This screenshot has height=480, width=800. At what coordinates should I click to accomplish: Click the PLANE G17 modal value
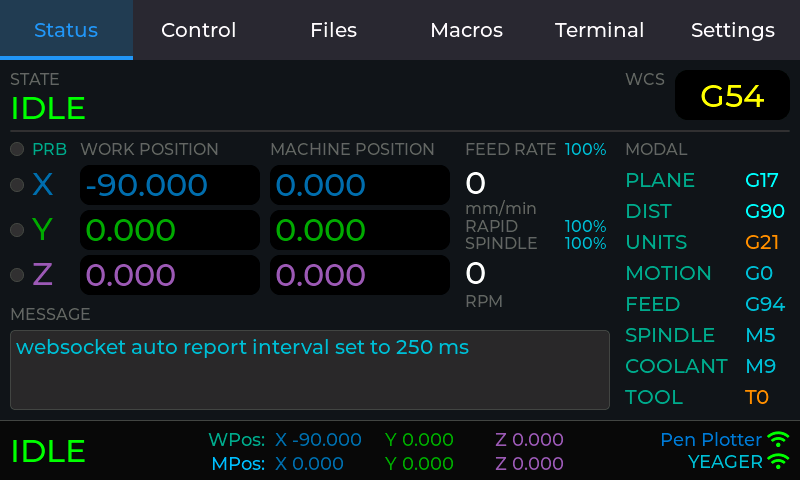pos(762,180)
